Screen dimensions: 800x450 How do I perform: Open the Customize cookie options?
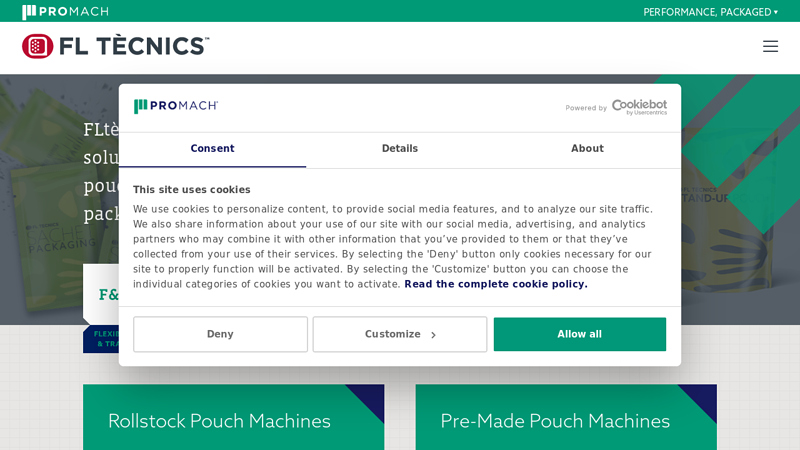400,334
